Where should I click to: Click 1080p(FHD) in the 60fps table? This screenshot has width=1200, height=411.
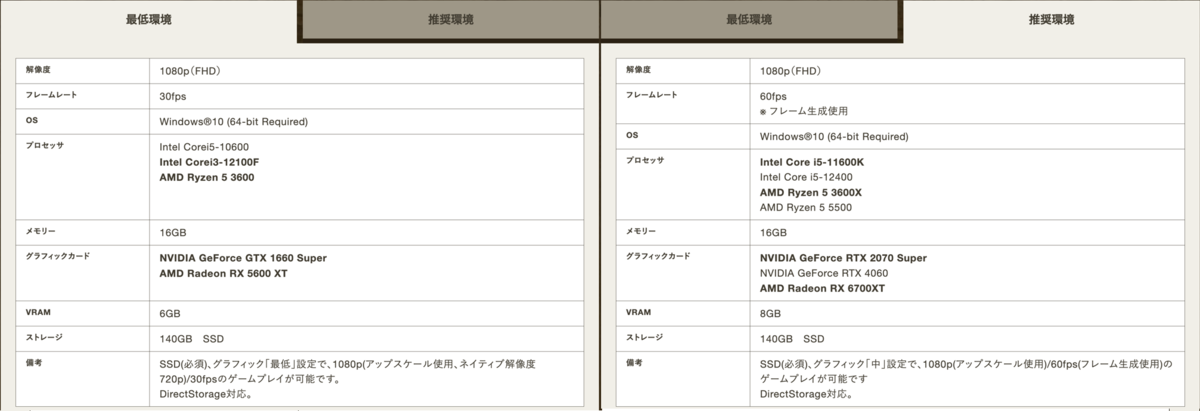click(790, 71)
